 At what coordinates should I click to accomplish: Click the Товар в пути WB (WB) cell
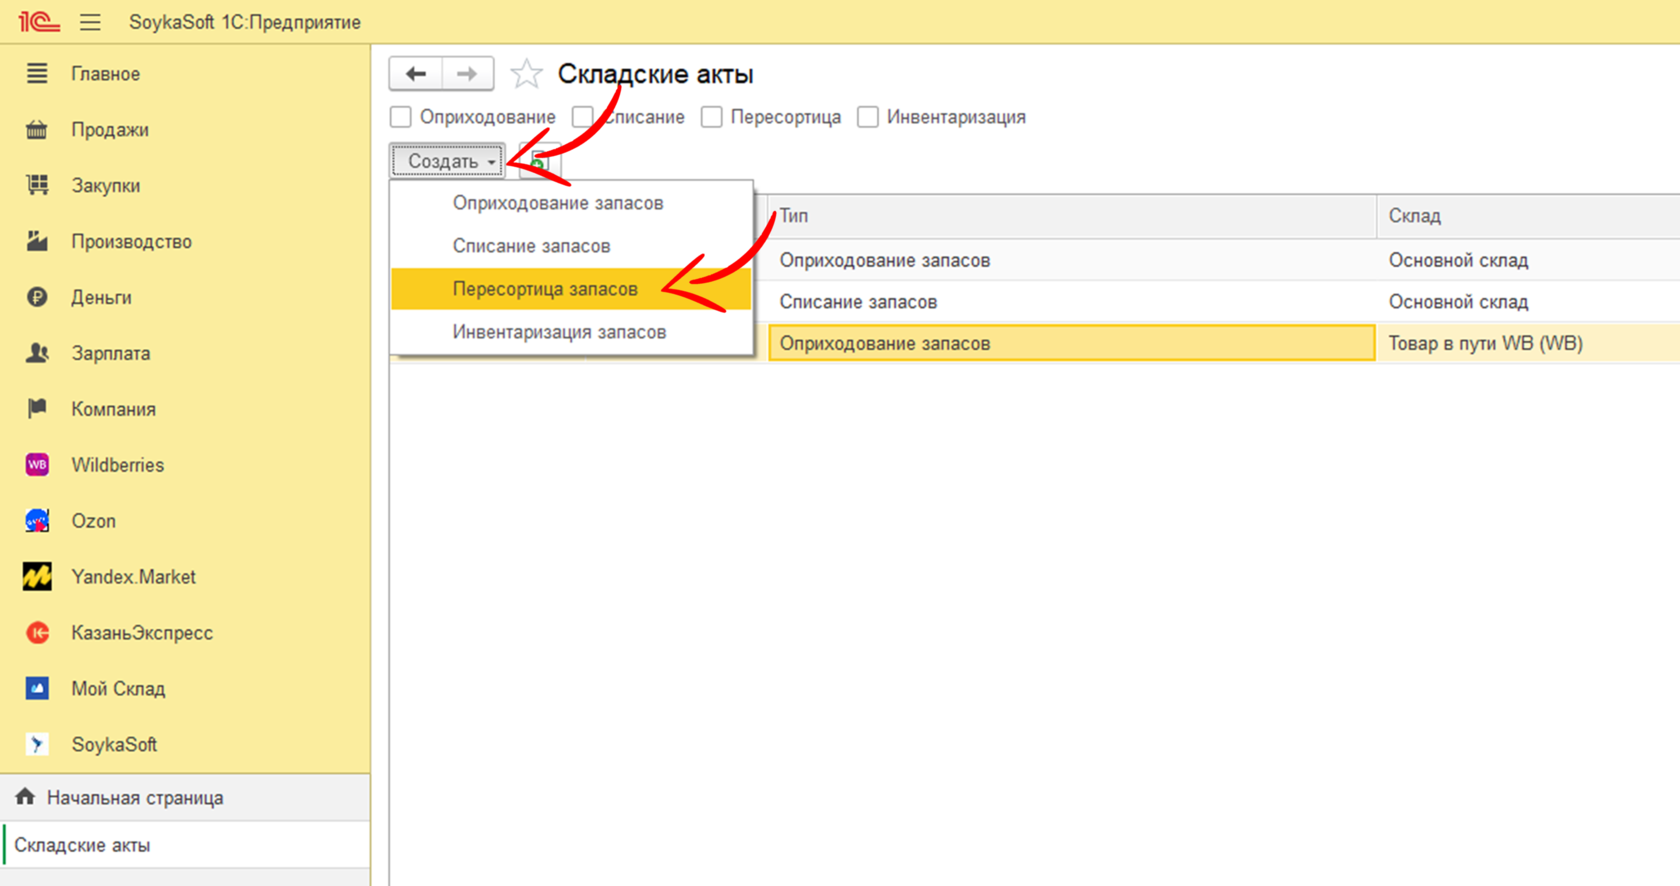1528,343
